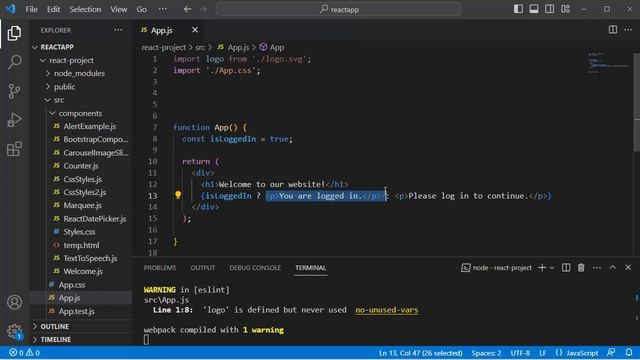This screenshot has width=640, height=360.
Task: Open editor more actions ellipsis
Action: tap(628, 30)
